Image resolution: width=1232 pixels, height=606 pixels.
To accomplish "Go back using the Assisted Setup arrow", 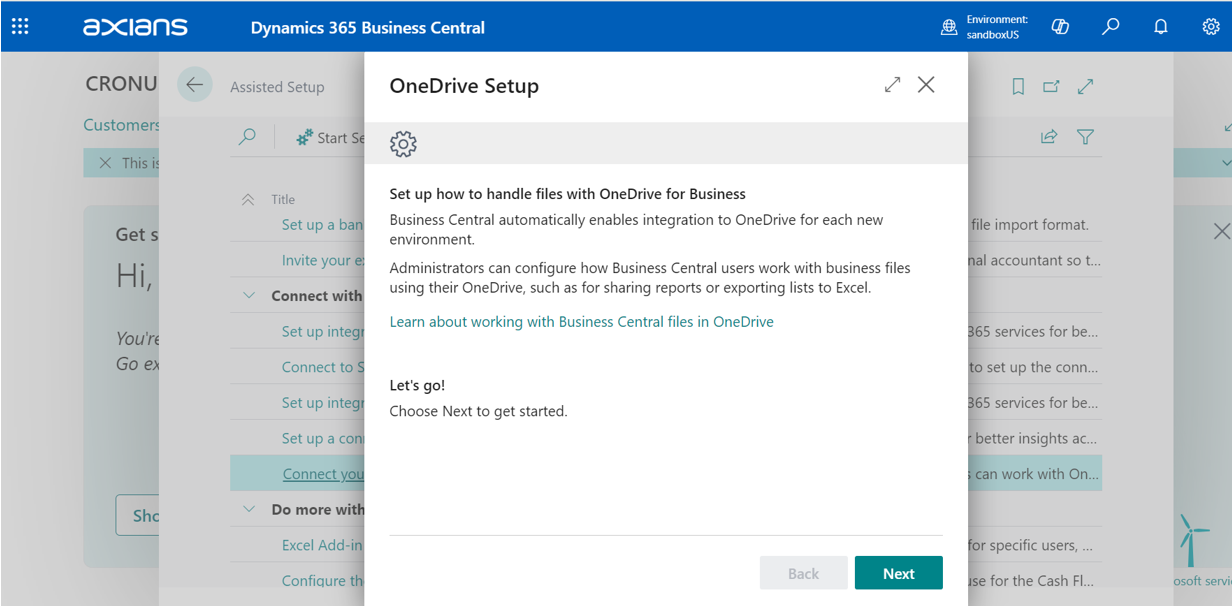I will point(194,85).
